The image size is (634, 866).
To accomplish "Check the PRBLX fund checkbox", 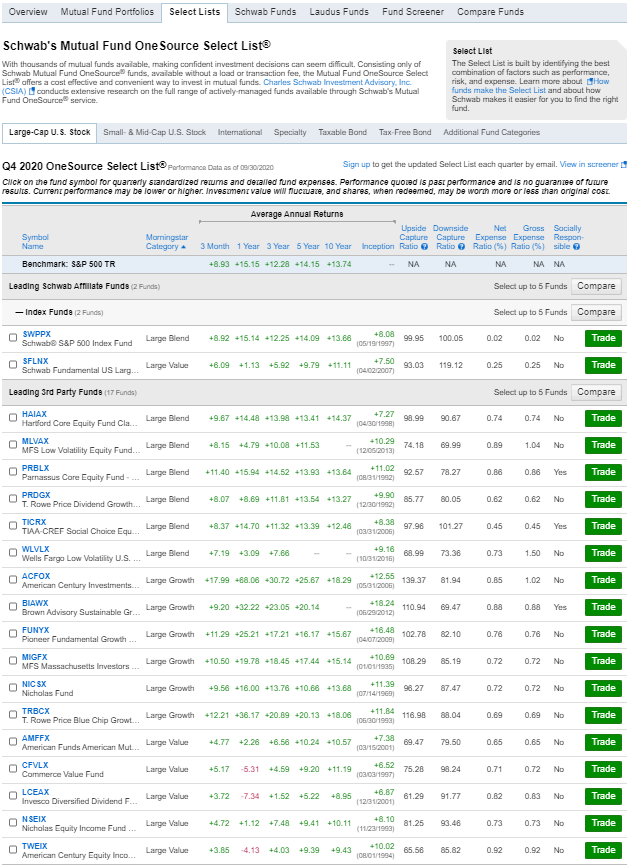I will 13,472.
